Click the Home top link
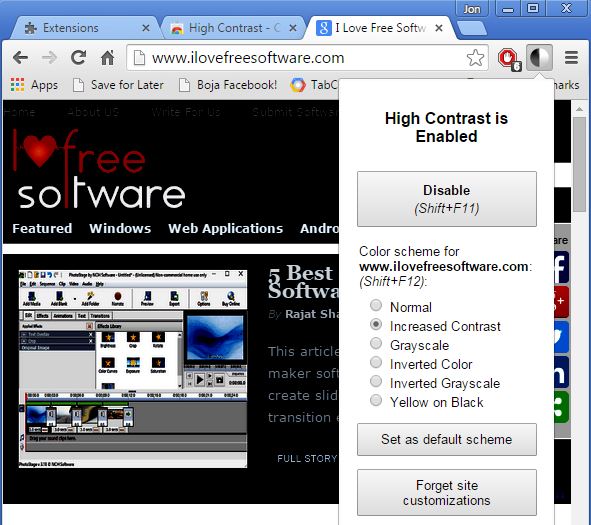591x525 pixels. (20, 112)
